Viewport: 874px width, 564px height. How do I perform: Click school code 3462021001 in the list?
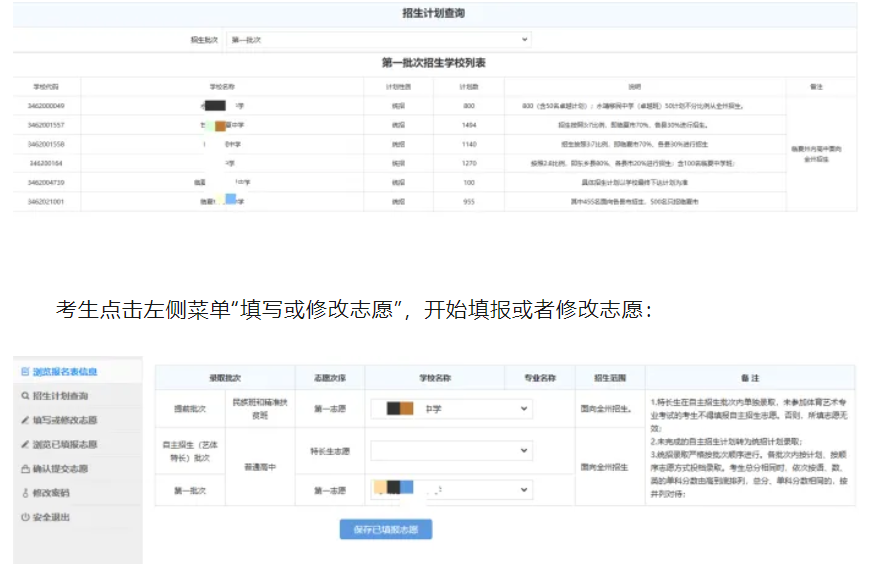[x=46, y=202]
